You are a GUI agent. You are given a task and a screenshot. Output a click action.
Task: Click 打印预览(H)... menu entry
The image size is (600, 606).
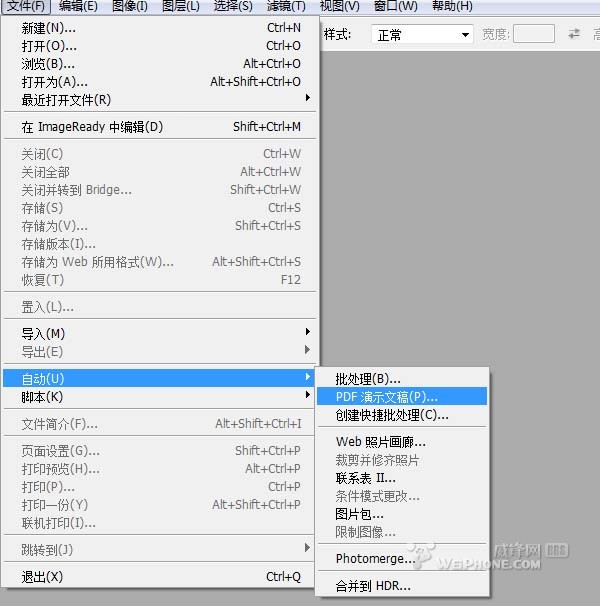(x=159, y=469)
